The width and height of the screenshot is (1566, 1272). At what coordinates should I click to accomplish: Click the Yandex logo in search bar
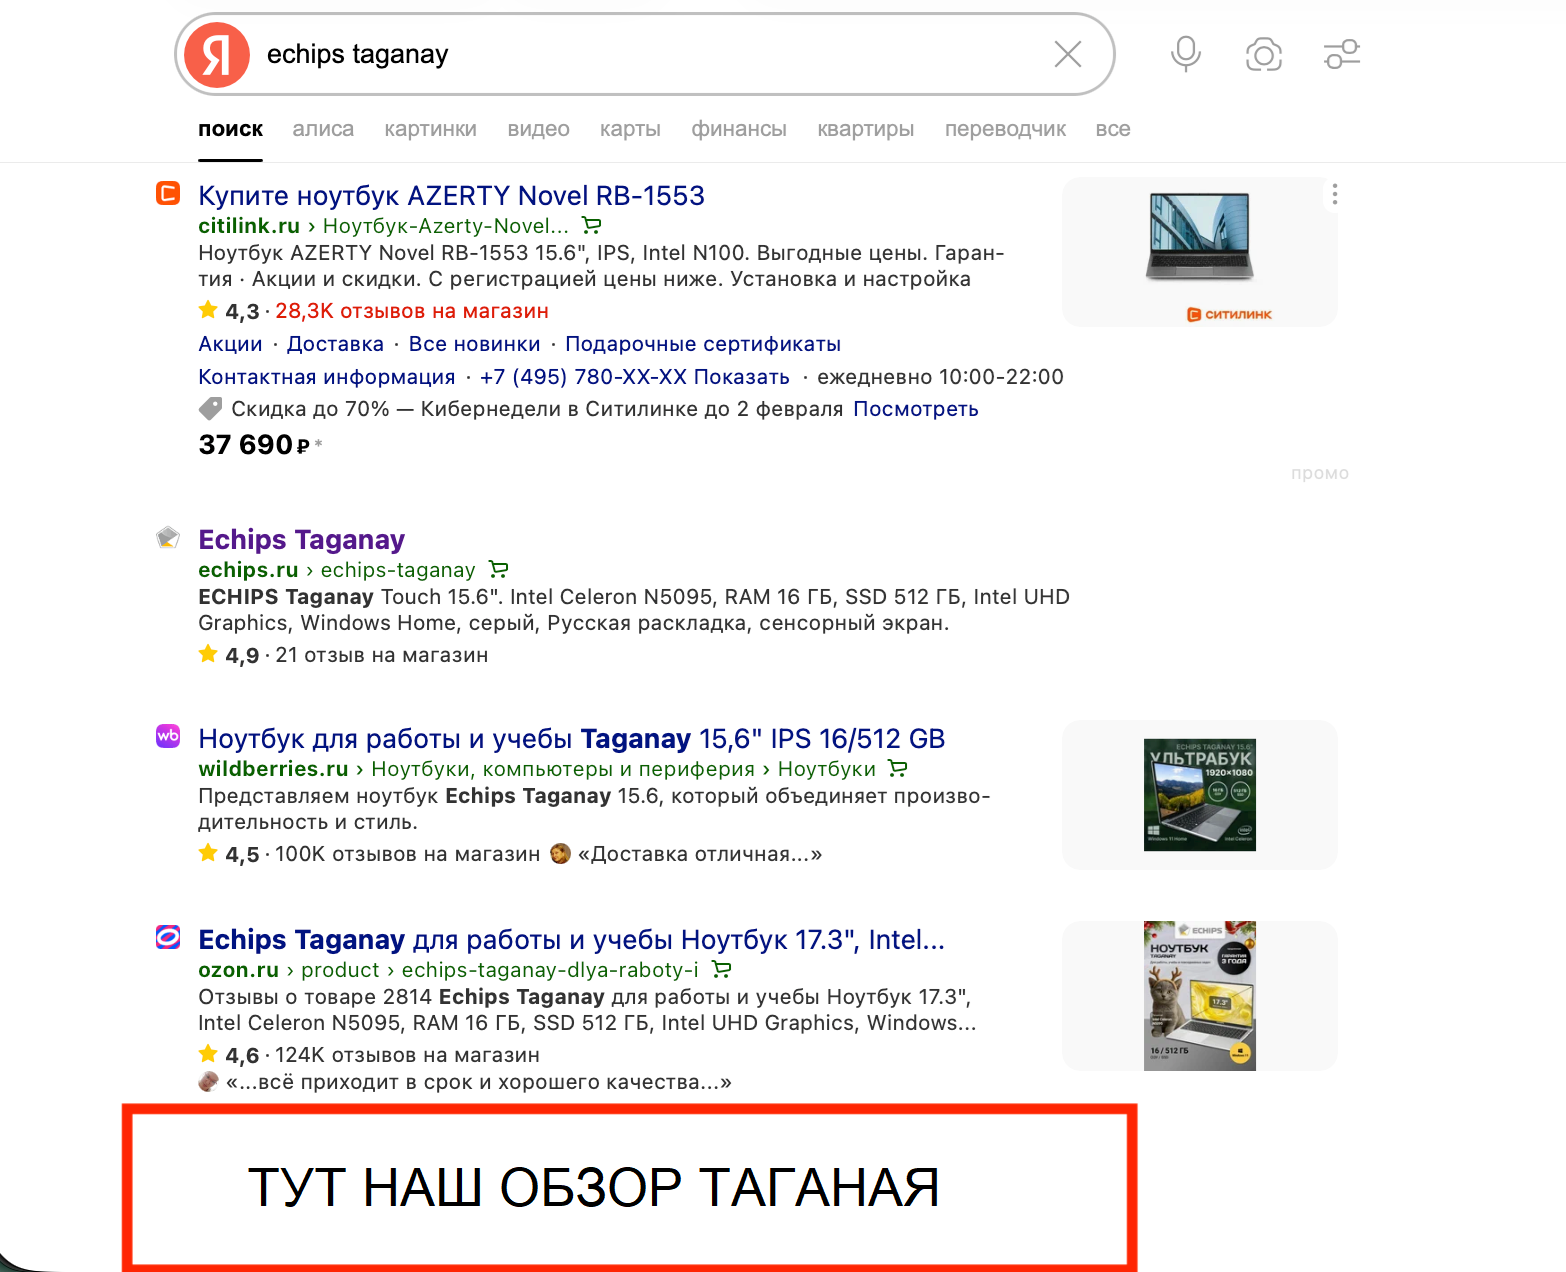[217, 55]
